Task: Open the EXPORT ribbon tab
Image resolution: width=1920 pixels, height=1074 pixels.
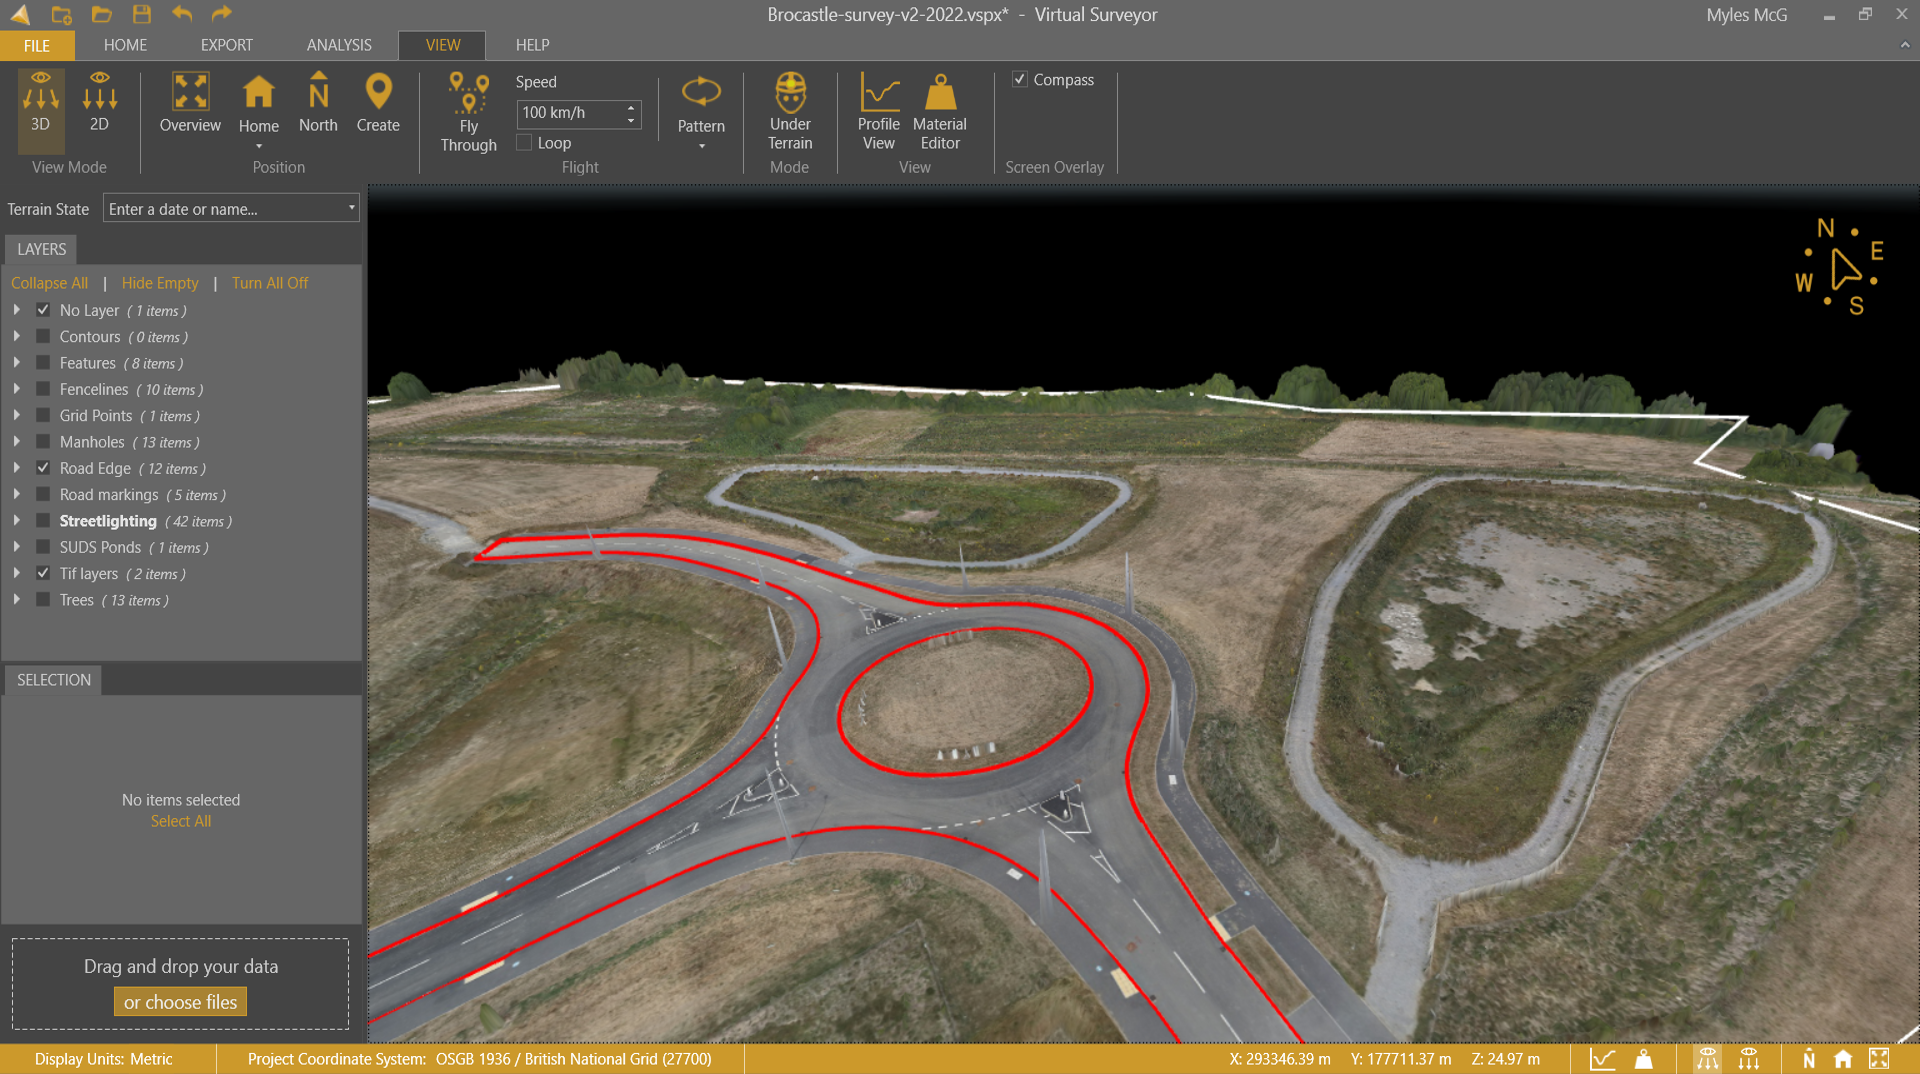Action: point(226,45)
